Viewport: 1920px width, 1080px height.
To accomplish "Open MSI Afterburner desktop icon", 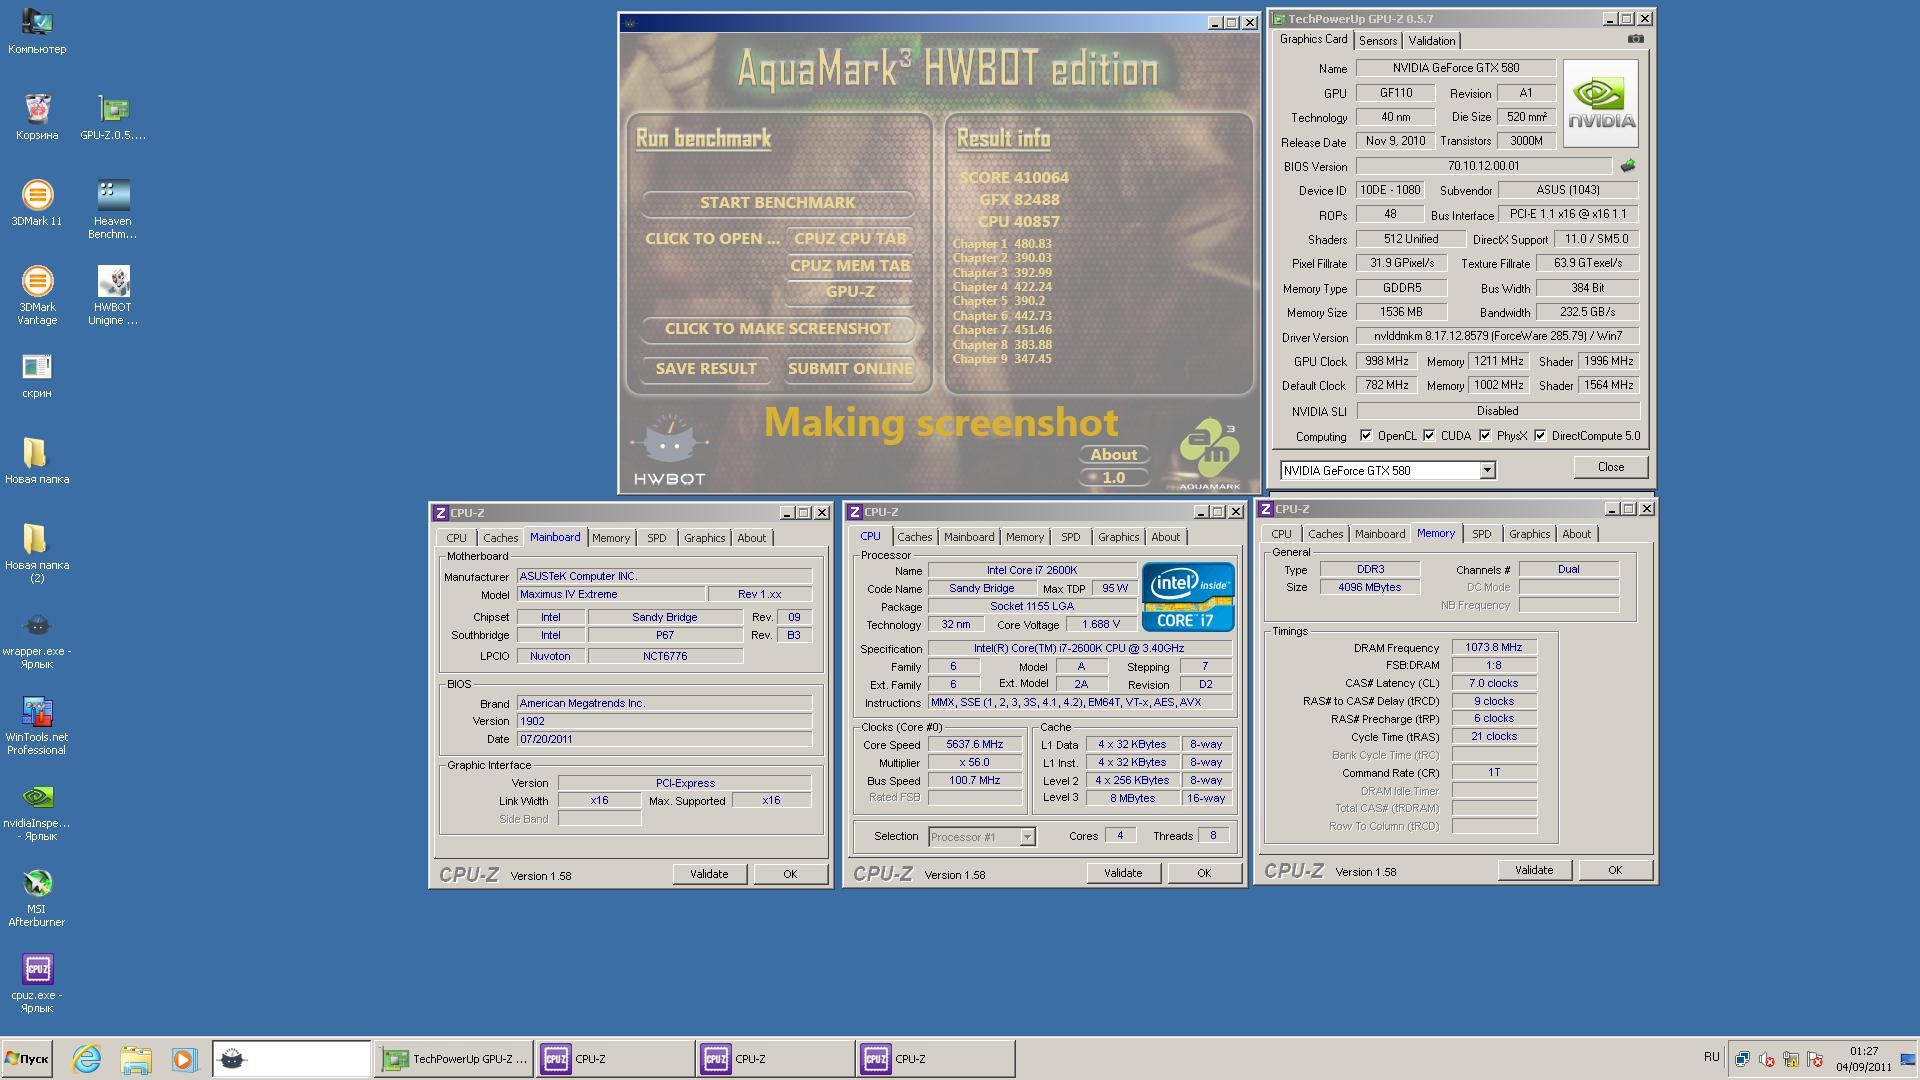I will pos(37,897).
